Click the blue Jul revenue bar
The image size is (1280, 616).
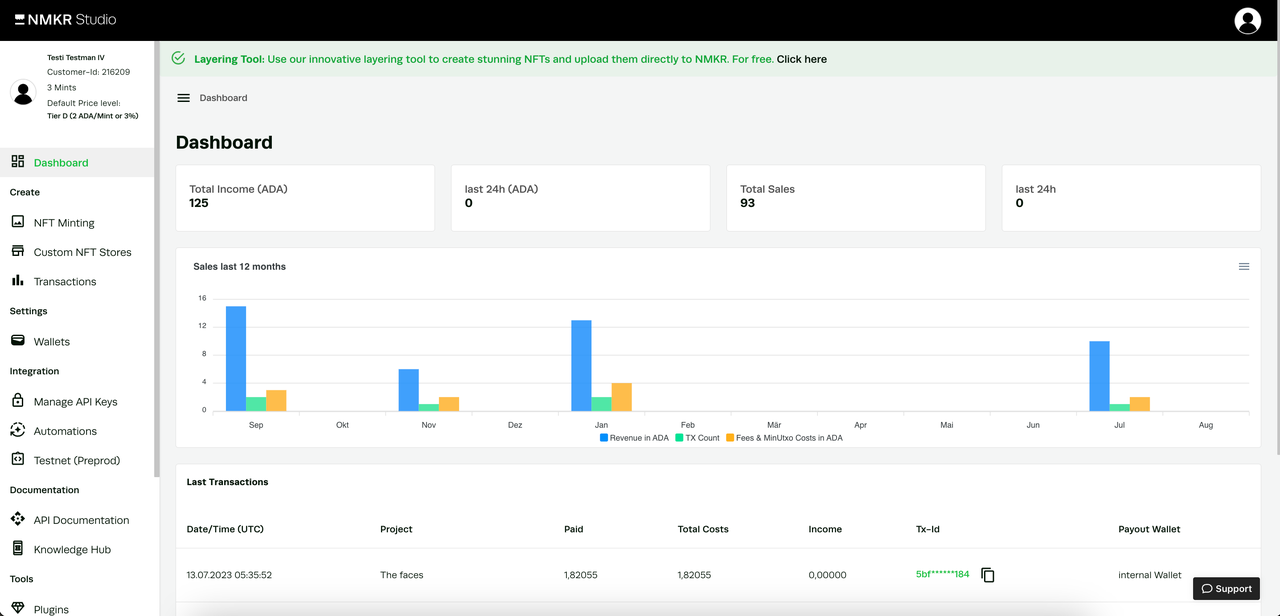click(1099, 376)
